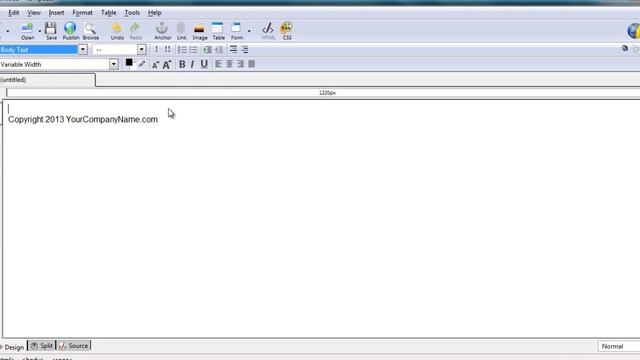Align text left
The image size is (640, 360).
(218, 64)
